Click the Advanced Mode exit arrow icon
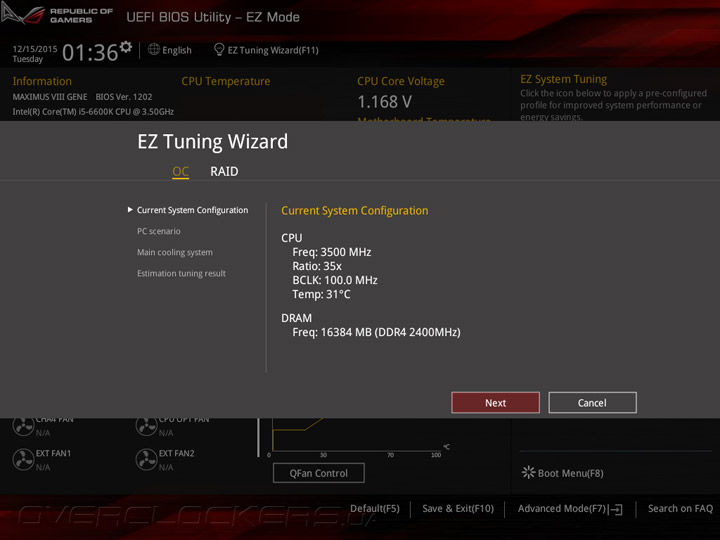 coord(617,509)
